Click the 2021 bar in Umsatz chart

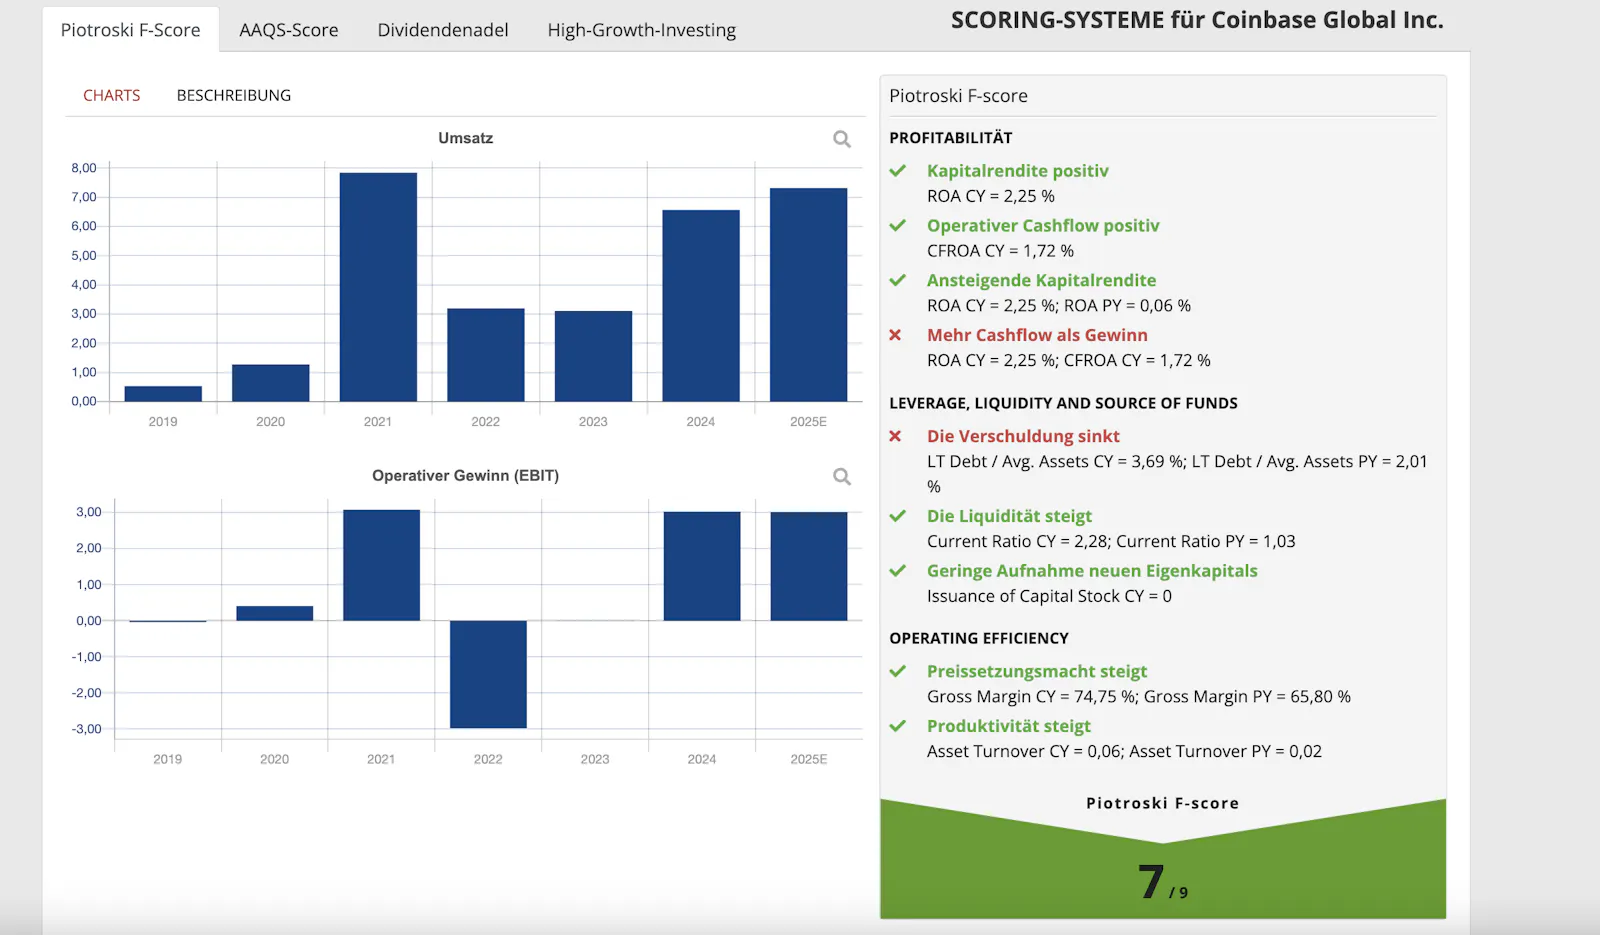click(378, 287)
